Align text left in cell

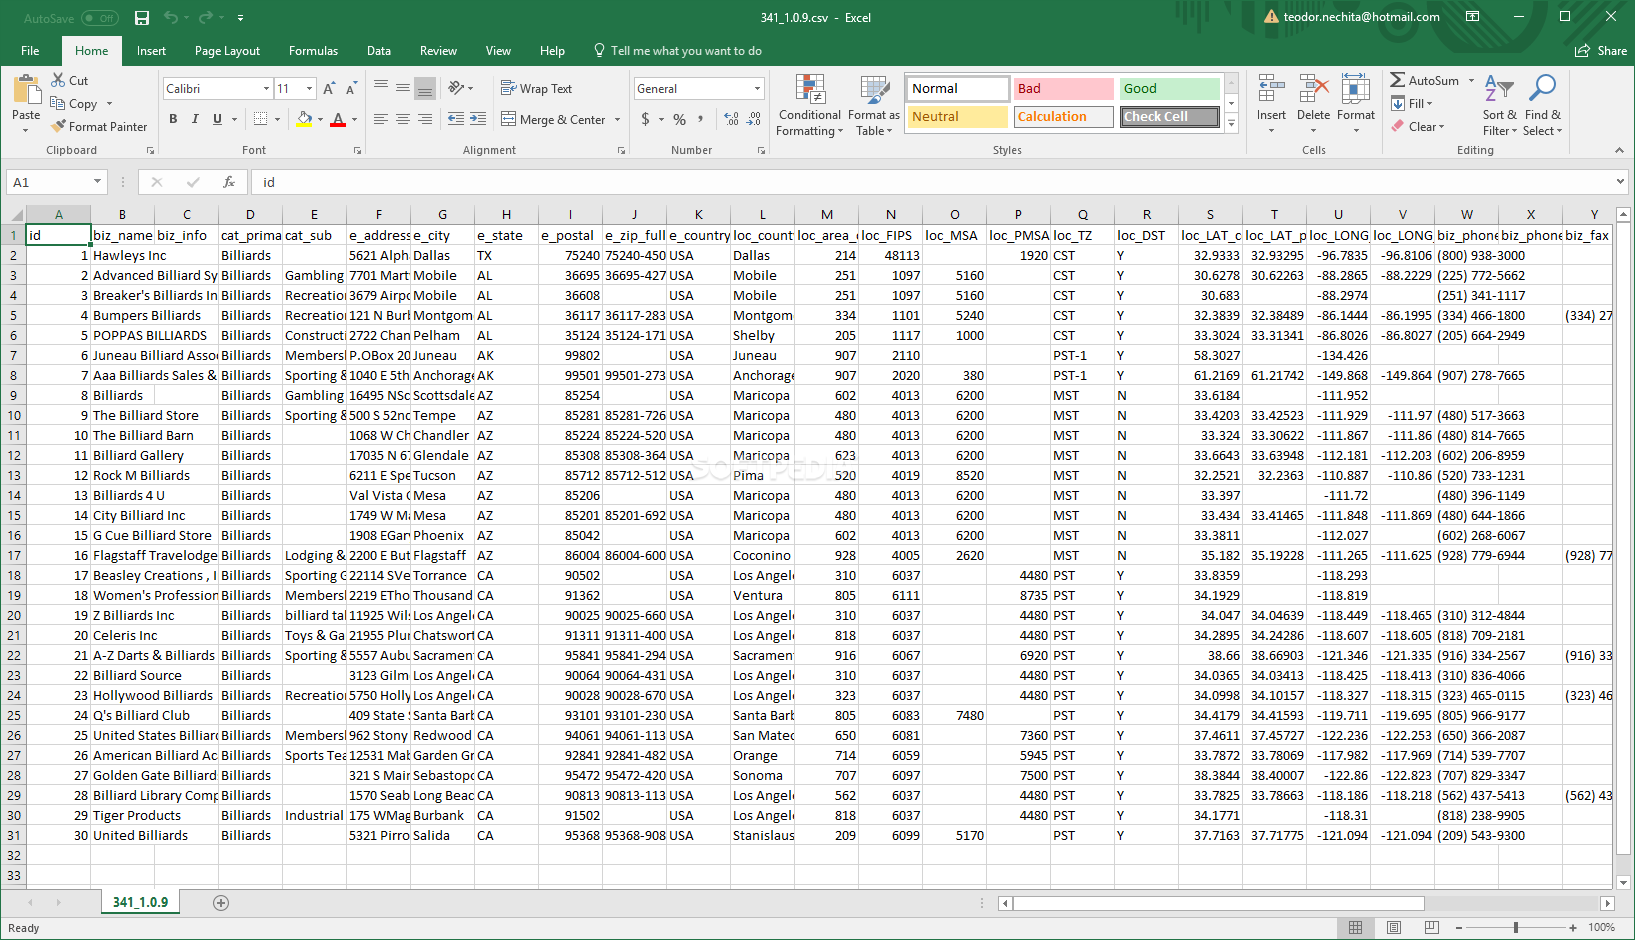(x=381, y=119)
